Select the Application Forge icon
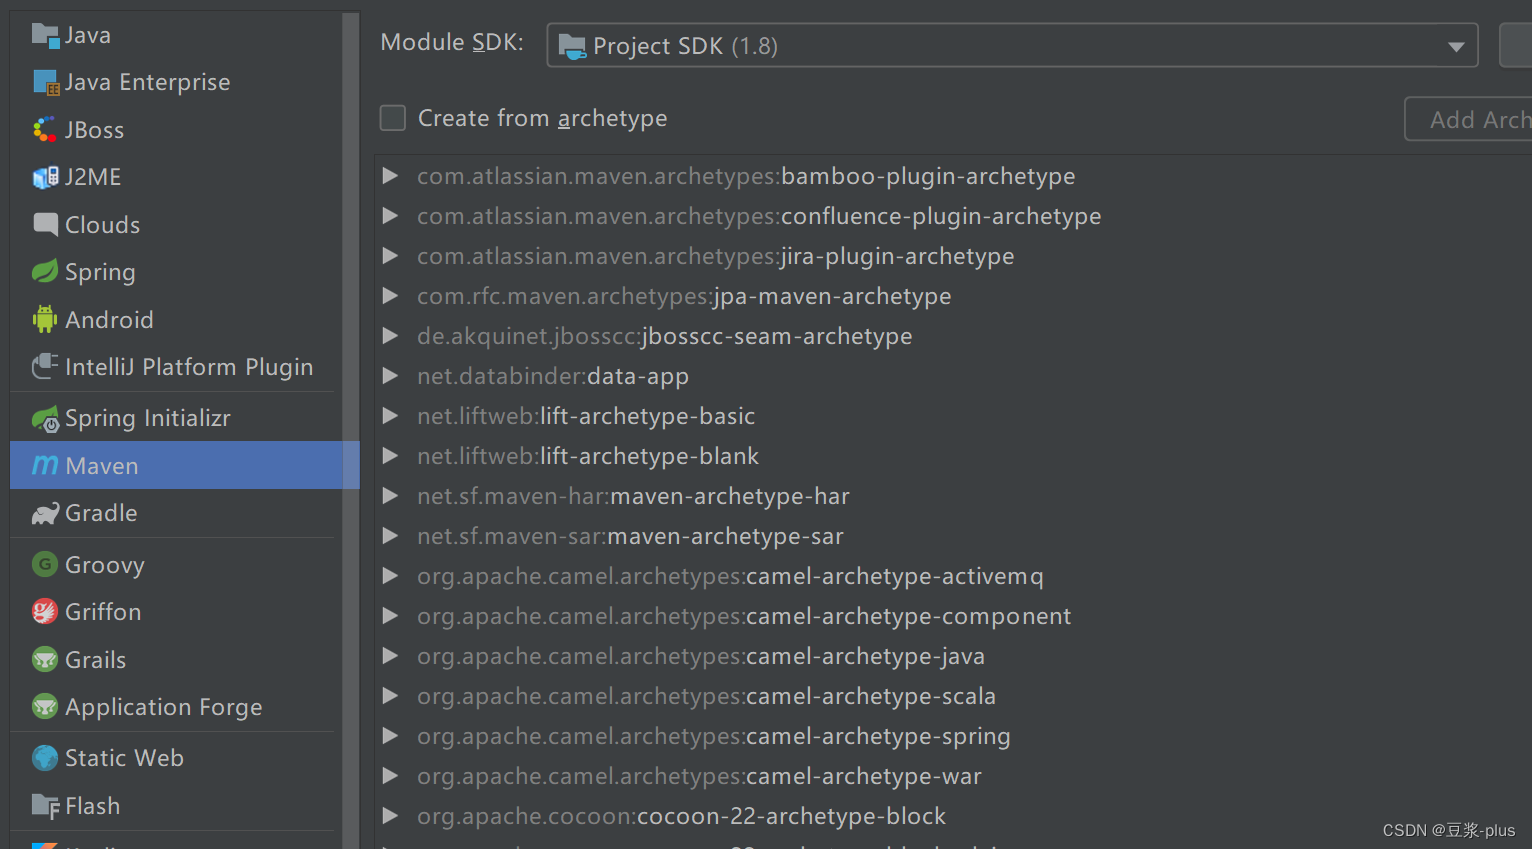The height and width of the screenshot is (849, 1532). pyautogui.click(x=45, y=707)
